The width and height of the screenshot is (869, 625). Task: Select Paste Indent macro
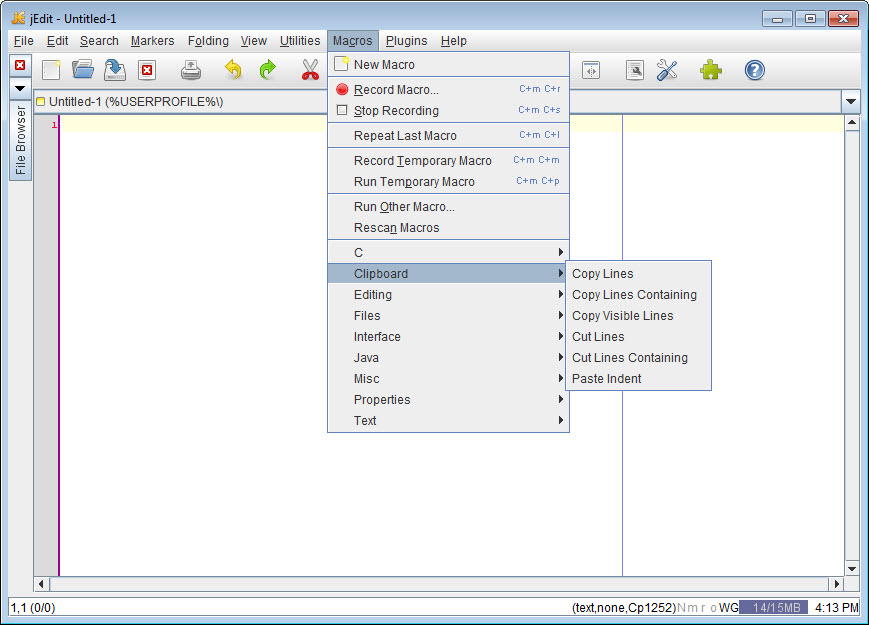point(638,379)
